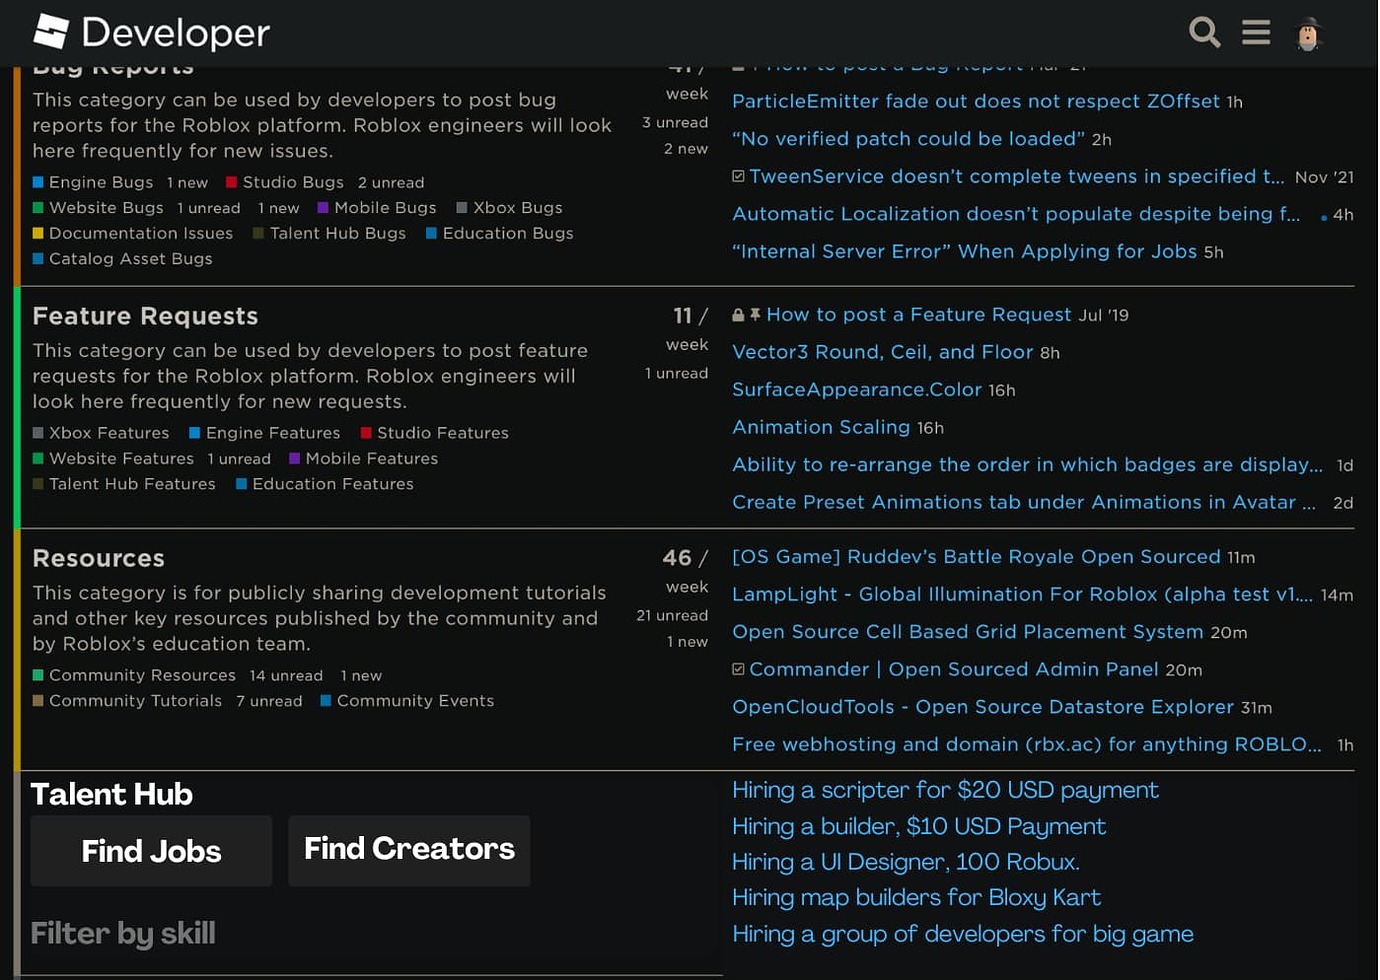Open Hiring a UI Designer, 100 Robux
The width and height of the screenshot is (1380, 980).
click(906, 862)
